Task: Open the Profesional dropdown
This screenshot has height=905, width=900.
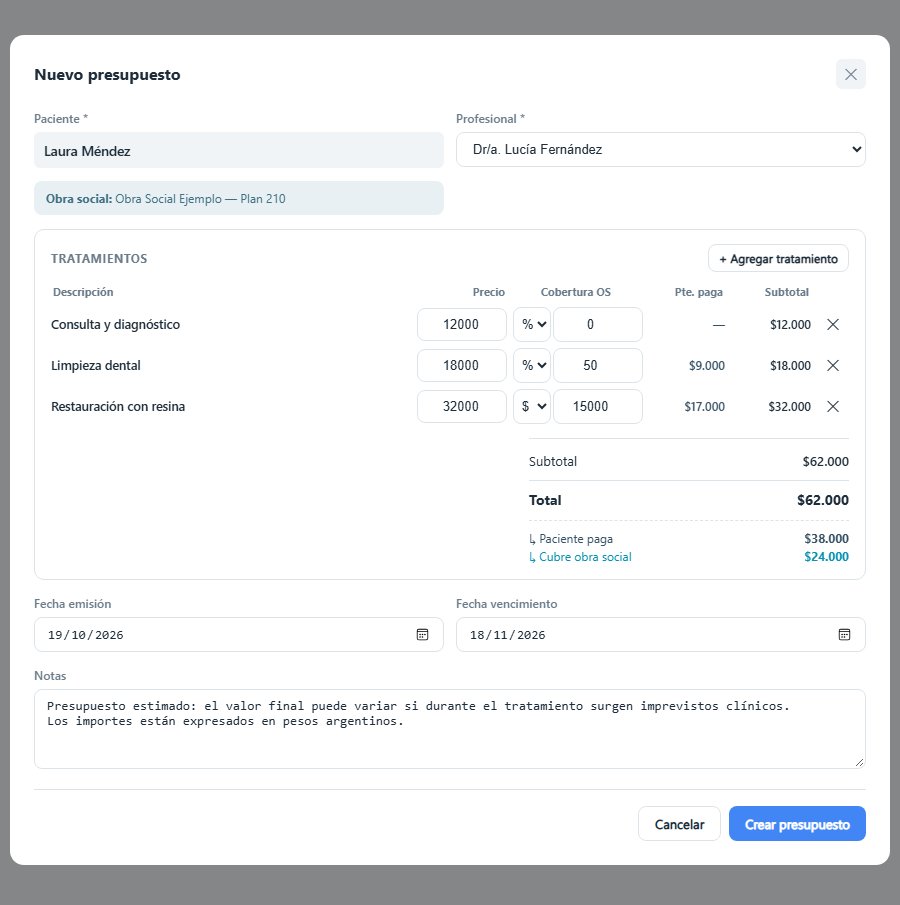Action: coord(660,149)
